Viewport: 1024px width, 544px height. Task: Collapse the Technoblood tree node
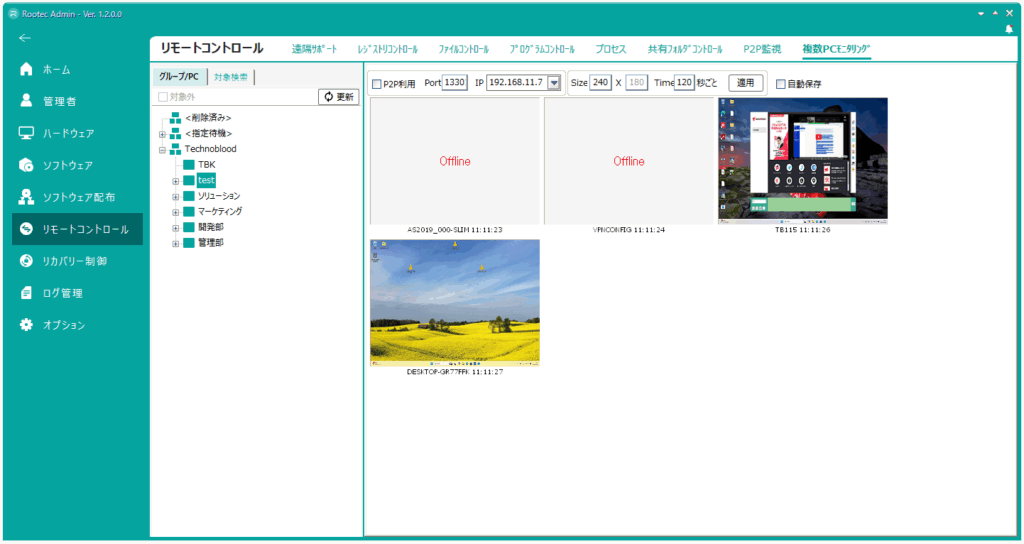(x=162, y=149)
